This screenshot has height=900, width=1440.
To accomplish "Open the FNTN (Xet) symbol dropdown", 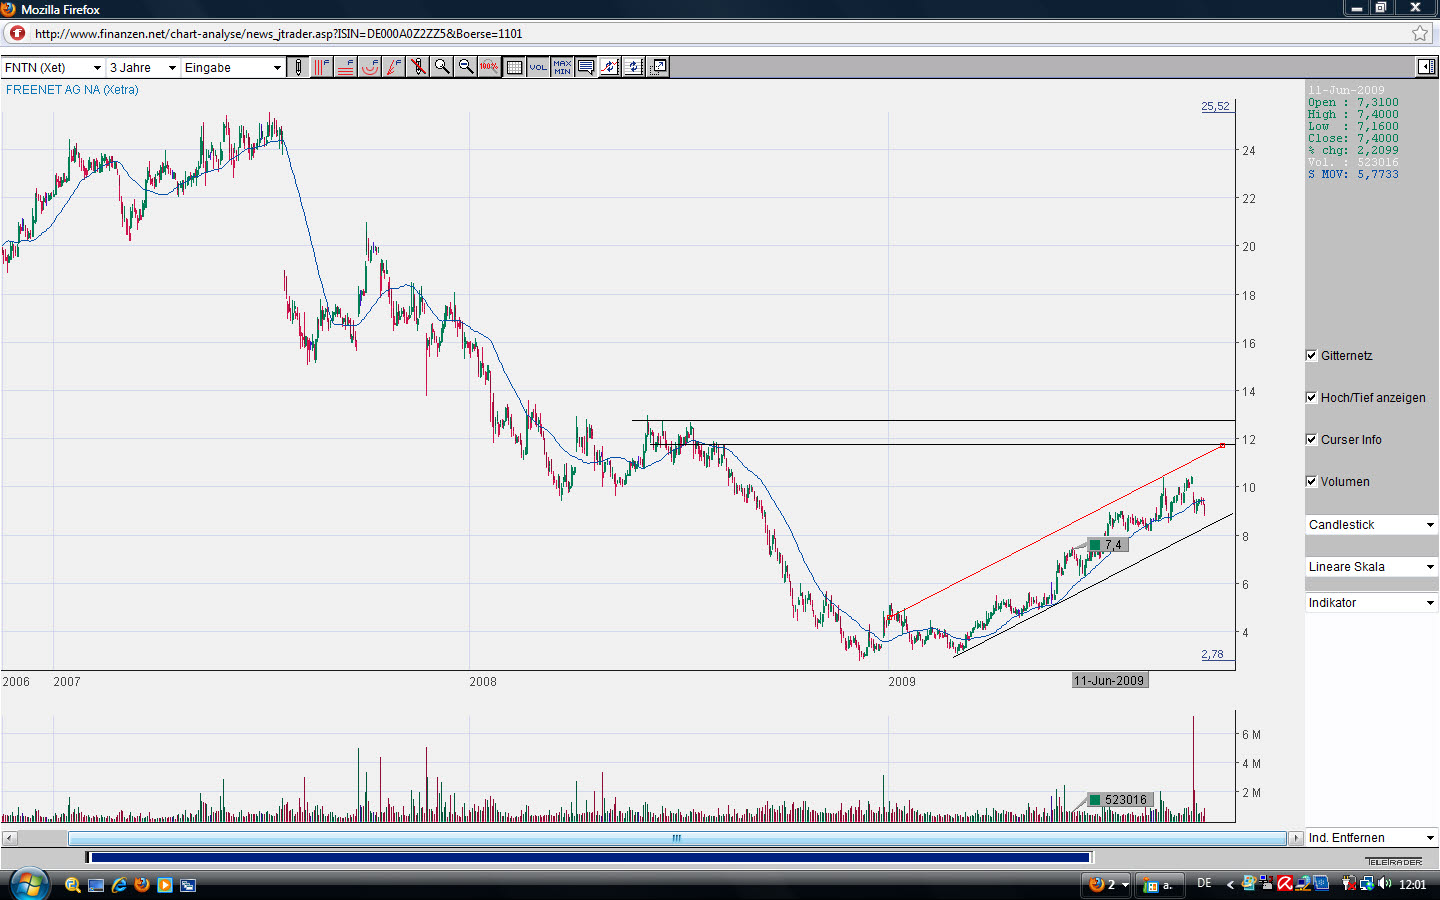I will tap(53, 67).
